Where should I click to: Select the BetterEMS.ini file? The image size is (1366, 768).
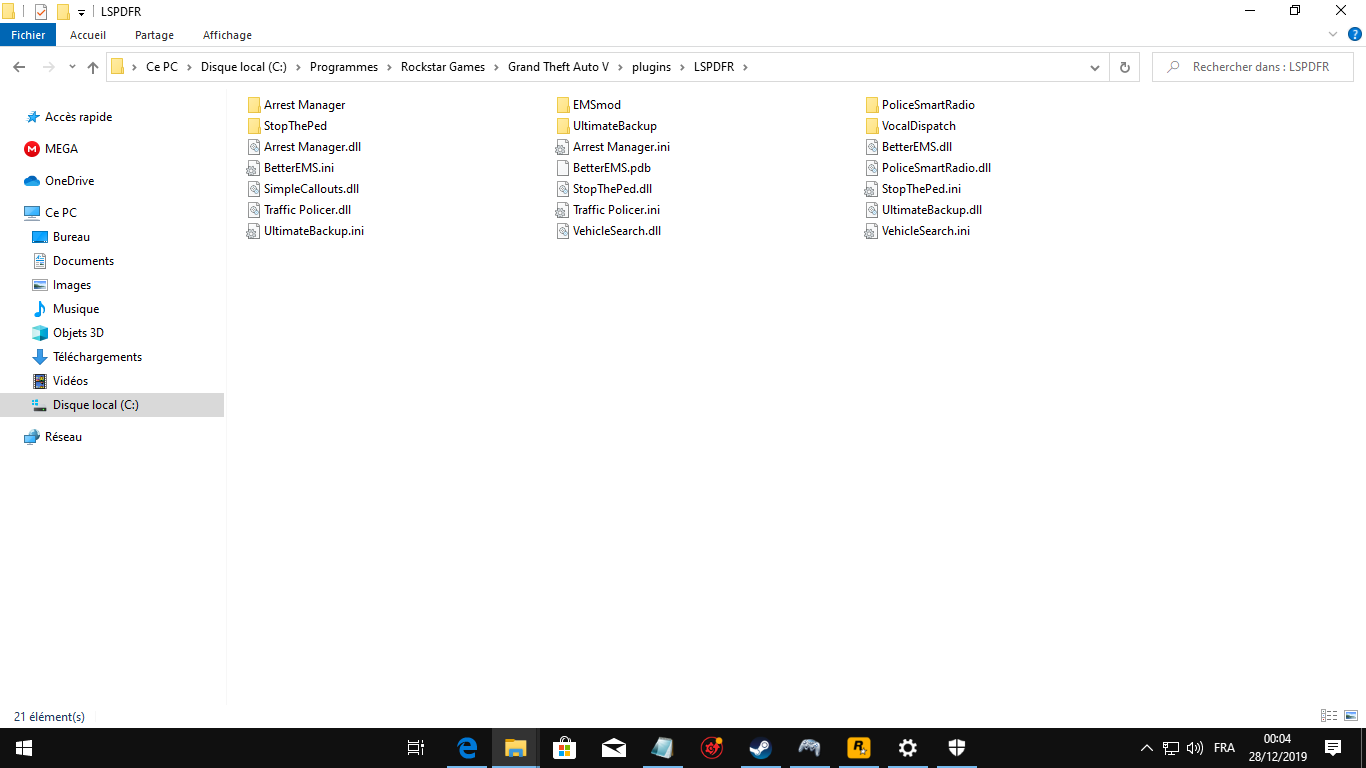click(290, 168)
